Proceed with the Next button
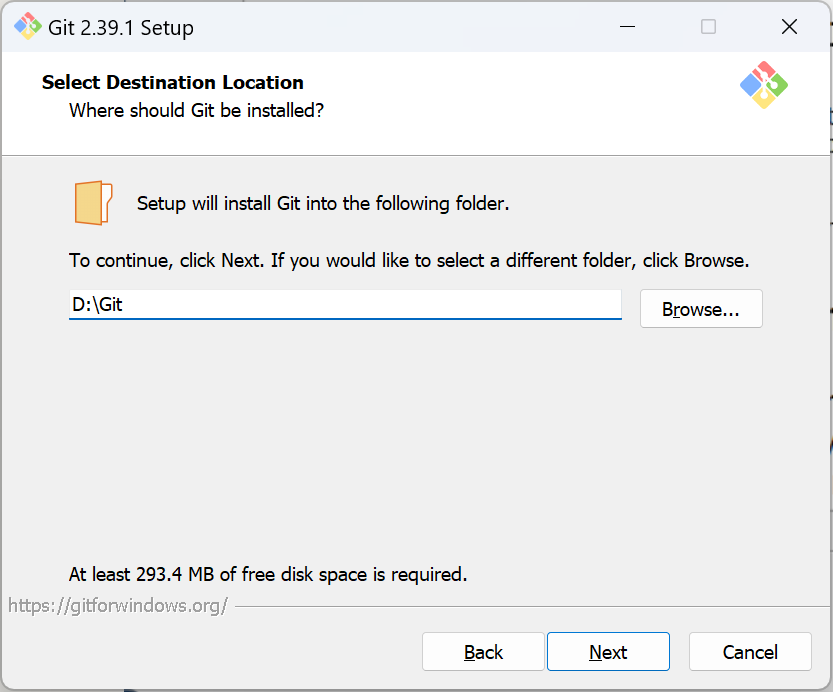833x692 pixels. (608, 652)
